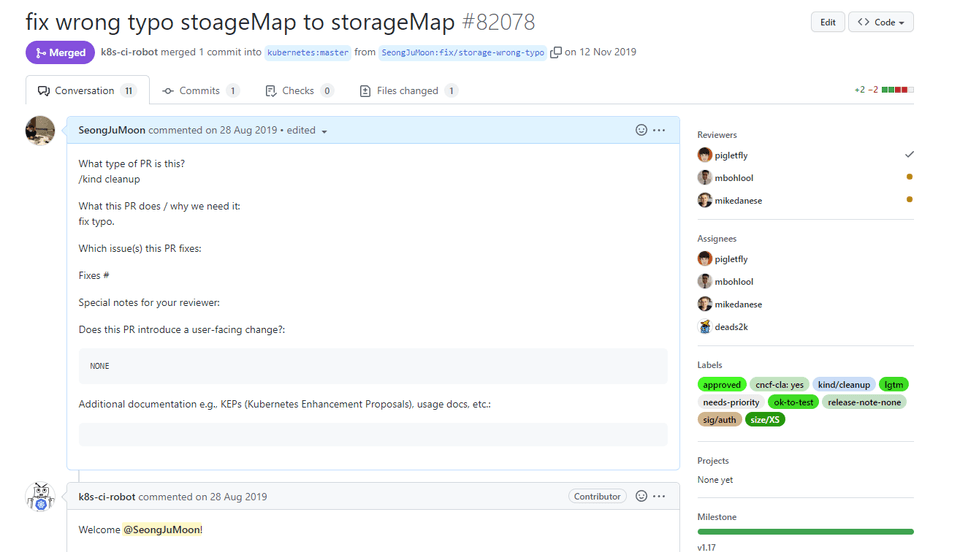Screen dimensions: 960x552
Task: Click the Edit title button
Action: coord(828,22)
